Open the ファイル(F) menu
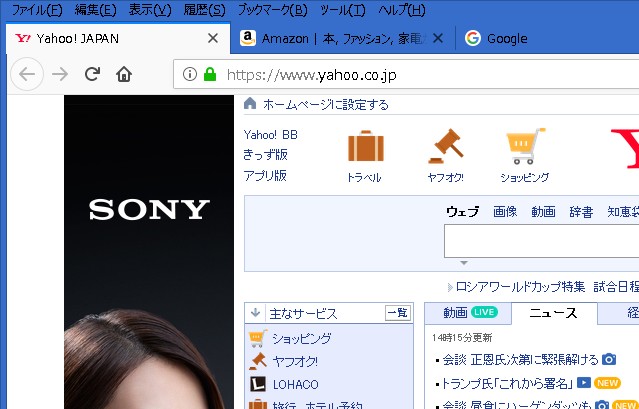 (x=37, y=10)
